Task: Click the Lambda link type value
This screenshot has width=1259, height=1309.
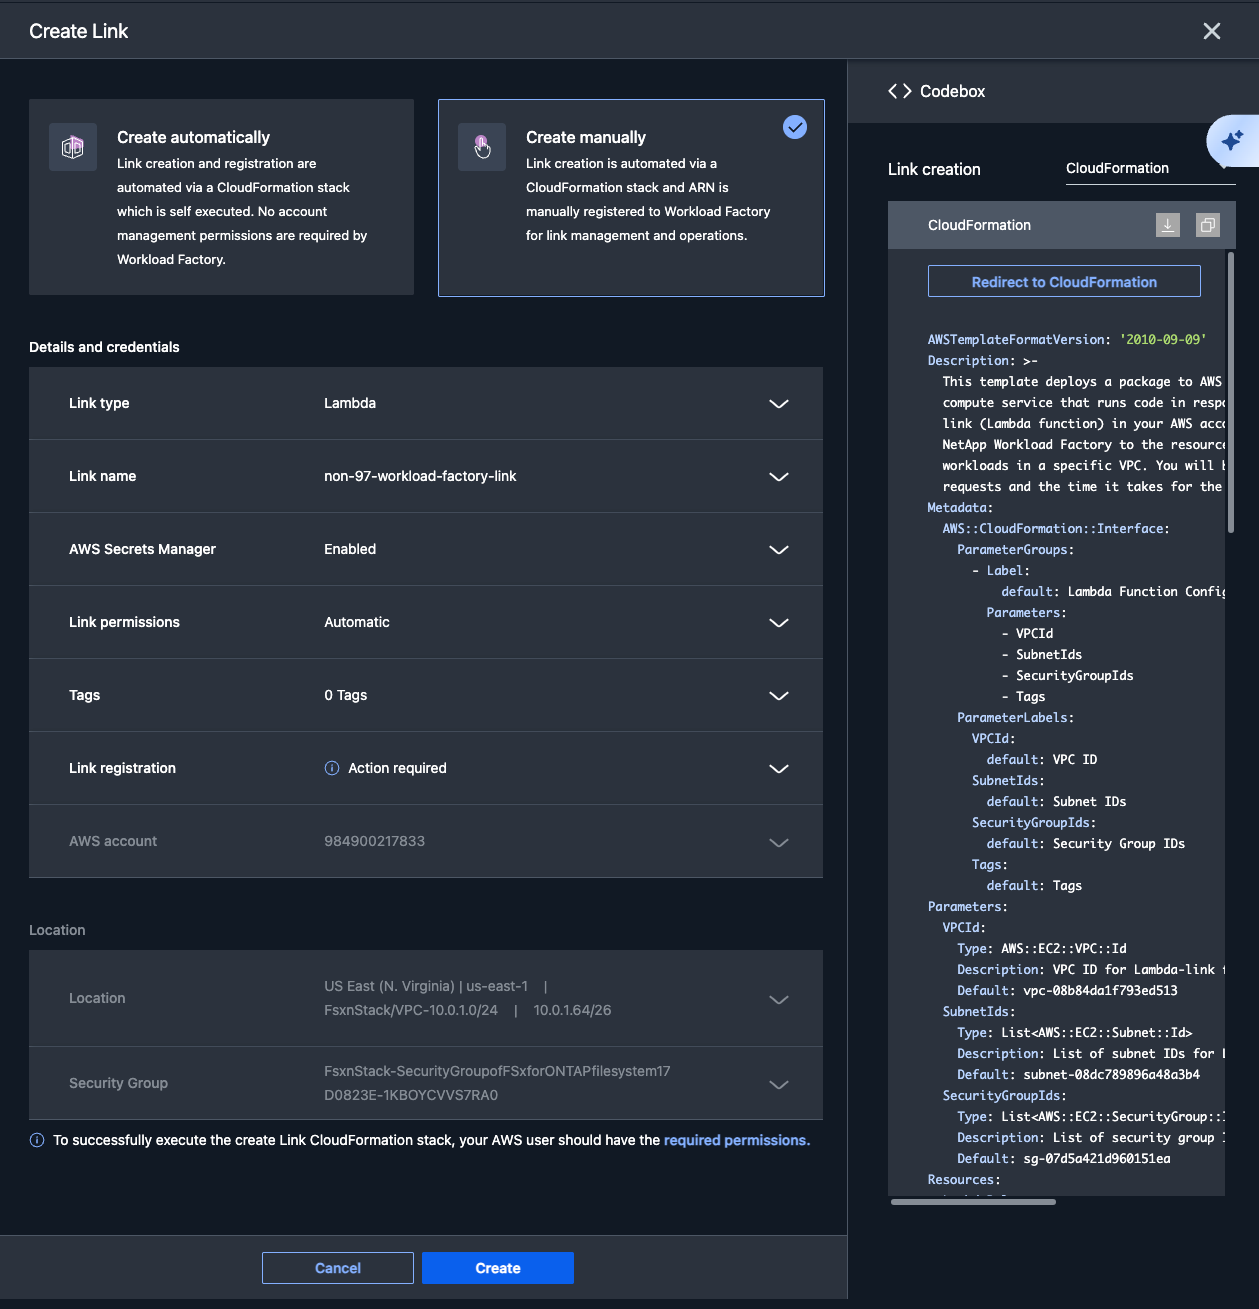Action: point(350,403)
